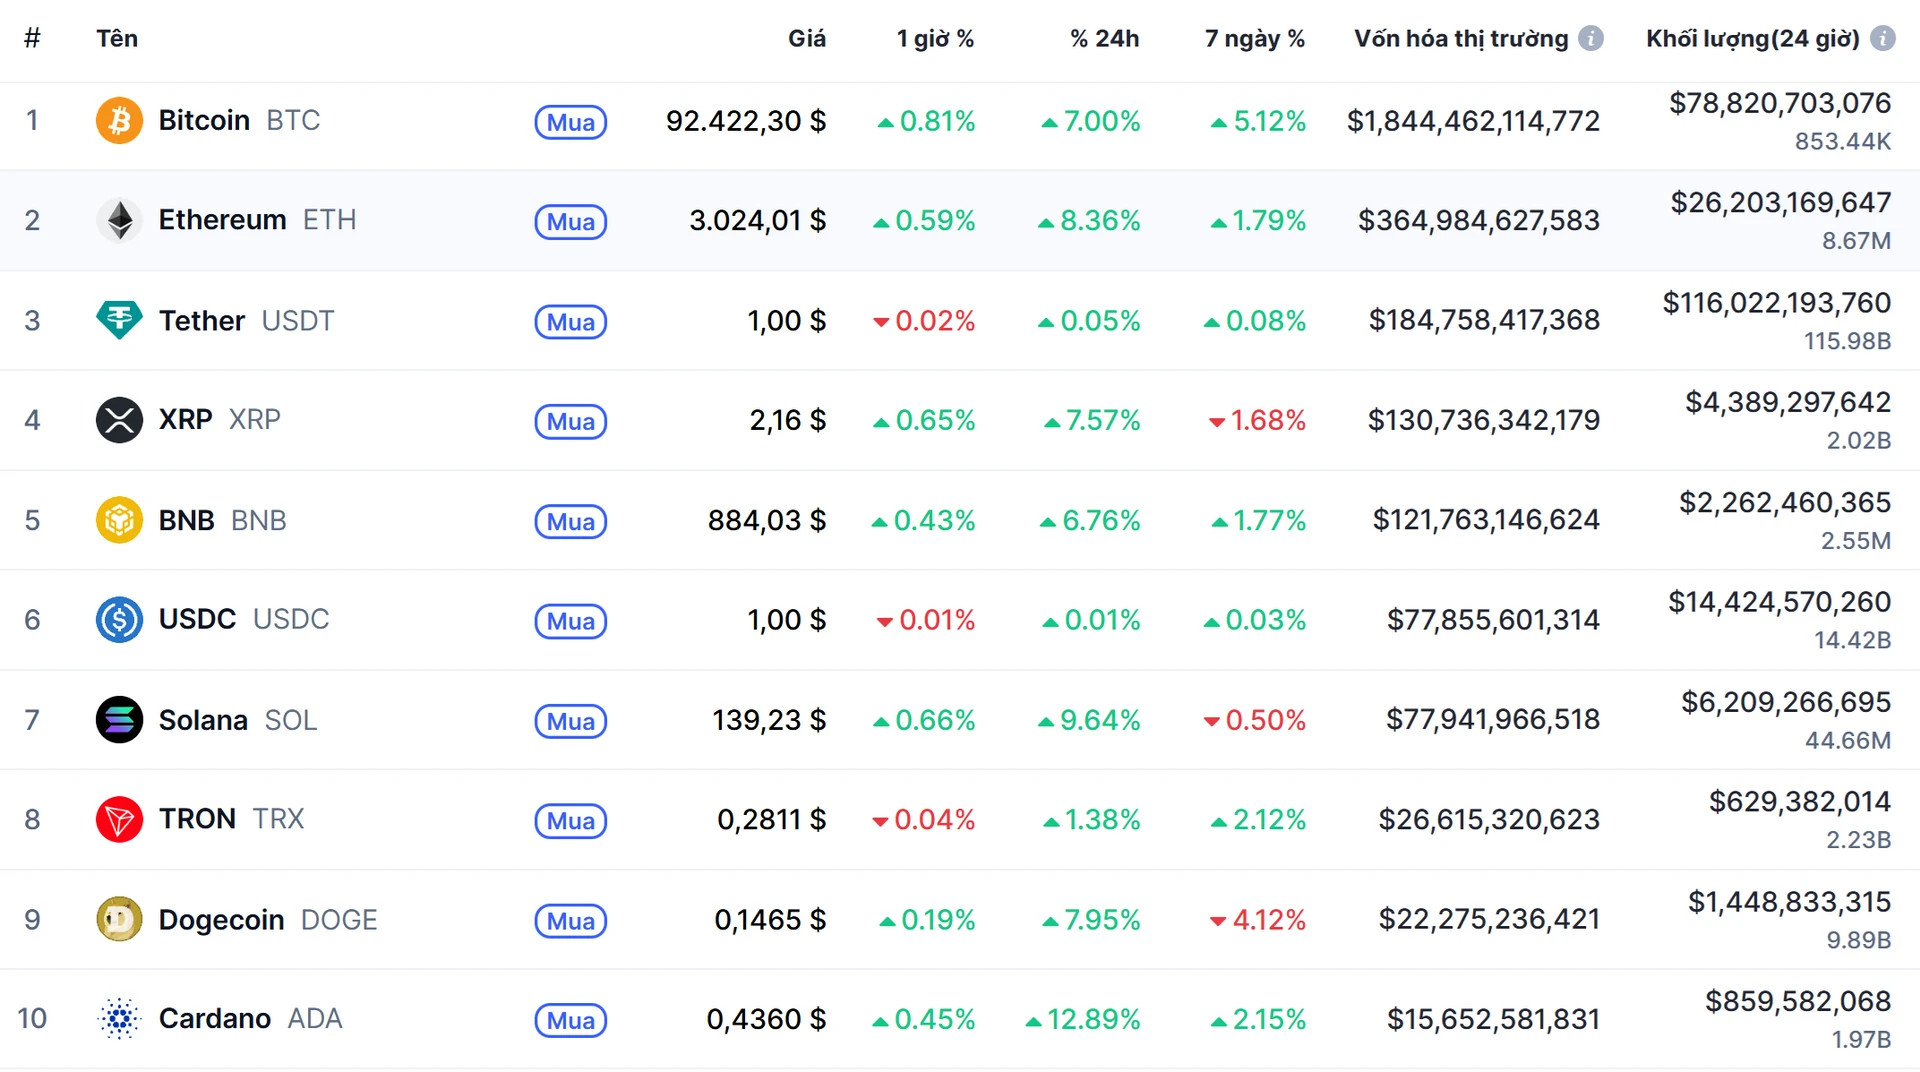
Task: Click the Dogecoin logo icon
Action: point(119,919)
